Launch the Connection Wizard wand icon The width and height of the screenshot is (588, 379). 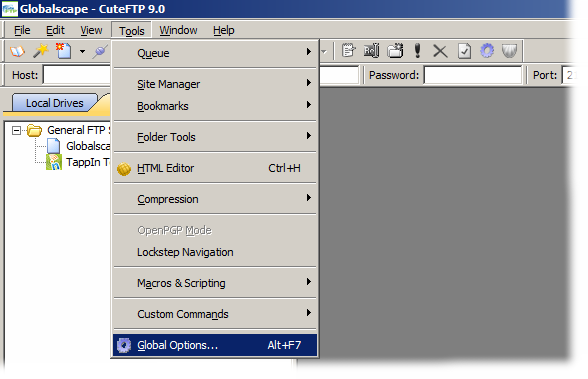40,51
